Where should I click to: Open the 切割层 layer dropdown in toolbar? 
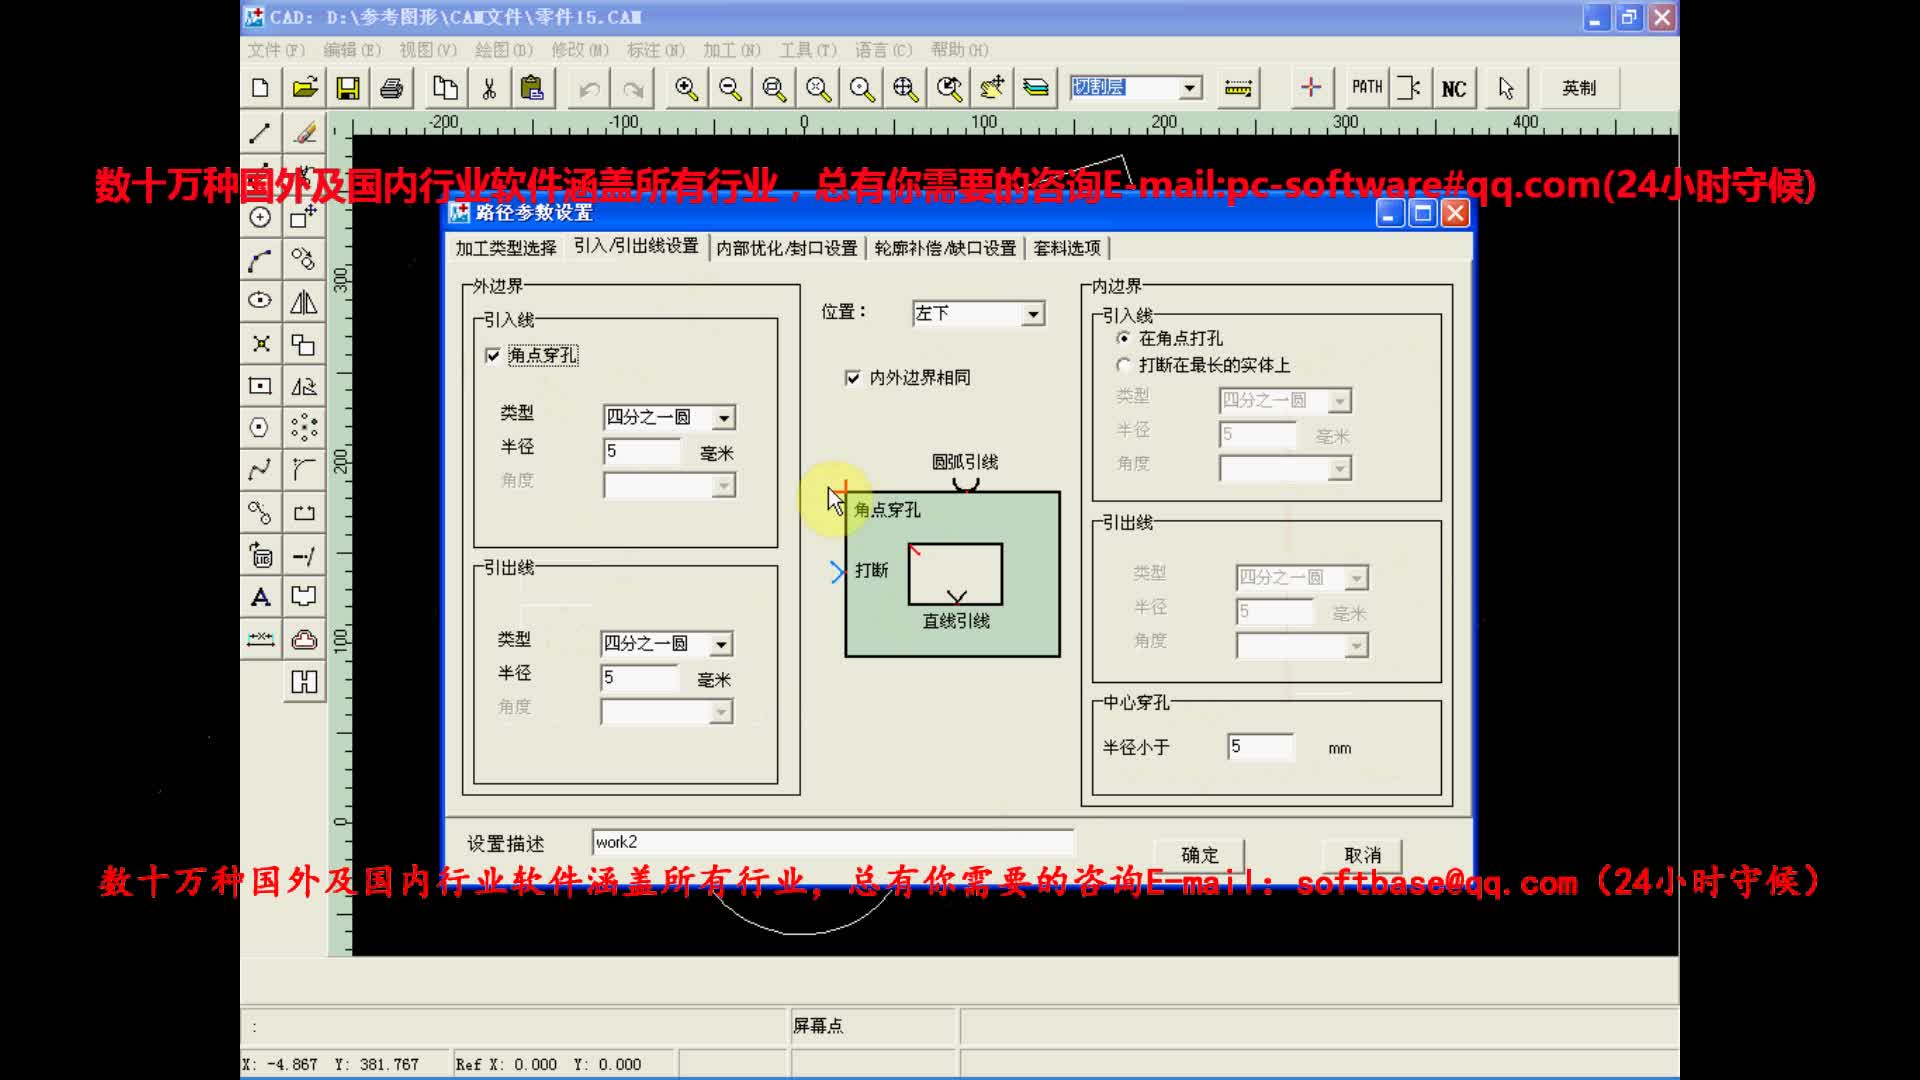[1189, 88]
